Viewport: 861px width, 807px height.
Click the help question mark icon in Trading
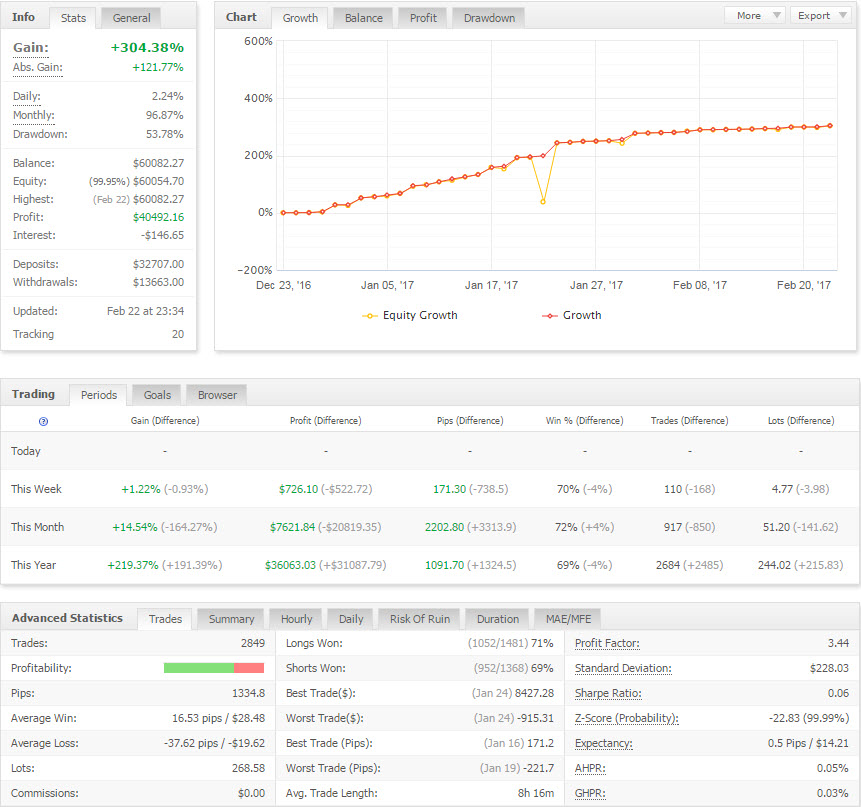point(43,421)
